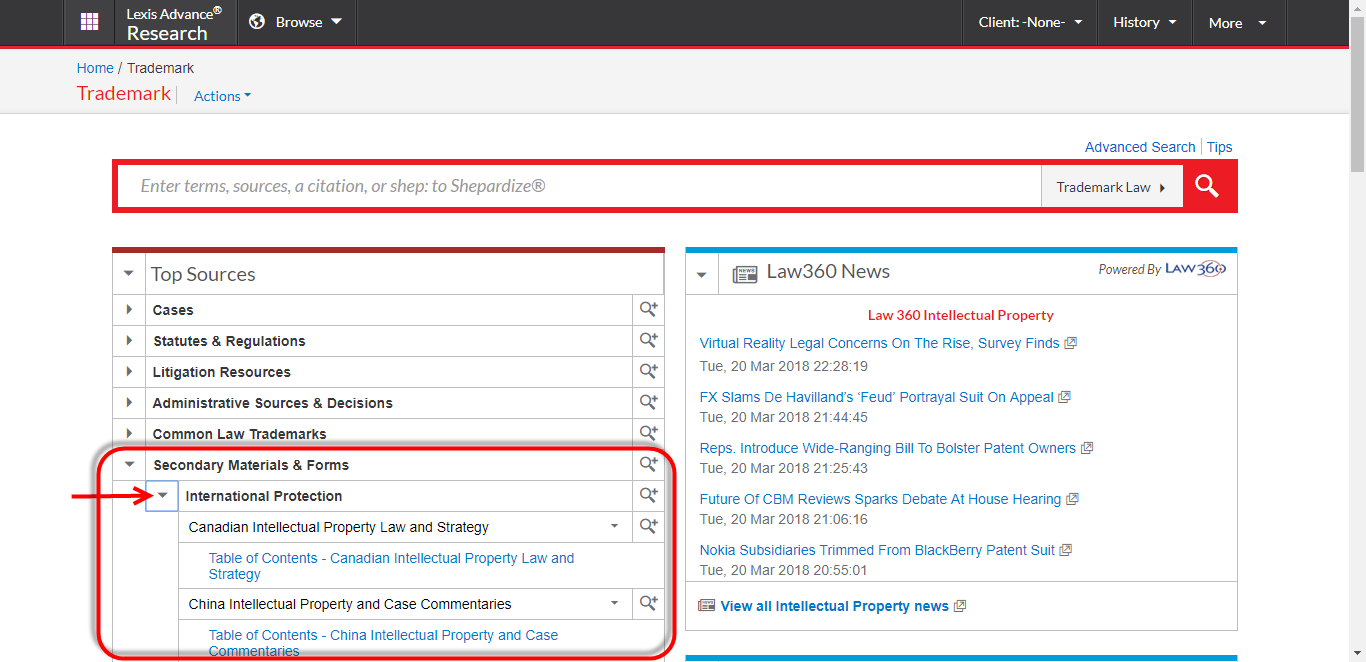Viewport: 1366px width, 662px height.
Task: Open Table of Contents for Canadian IP Law
Action: (391, 566)
